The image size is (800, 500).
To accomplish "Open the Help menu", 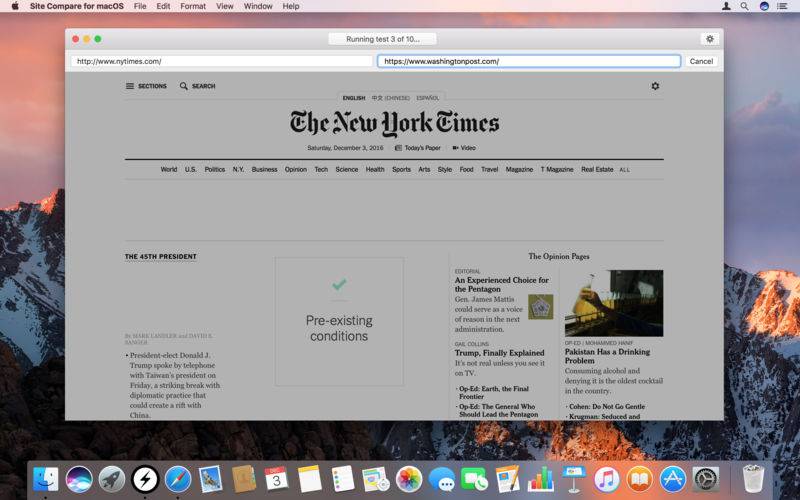I will (291, 6).
